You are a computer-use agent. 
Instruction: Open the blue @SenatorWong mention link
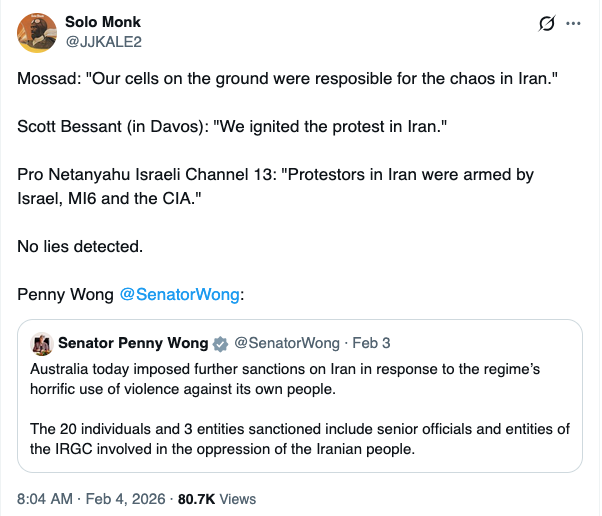pos(179,294)
